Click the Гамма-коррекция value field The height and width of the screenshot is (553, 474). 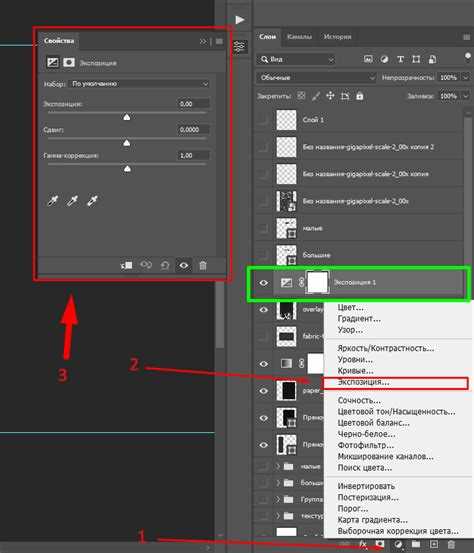[x=194, y=156]
